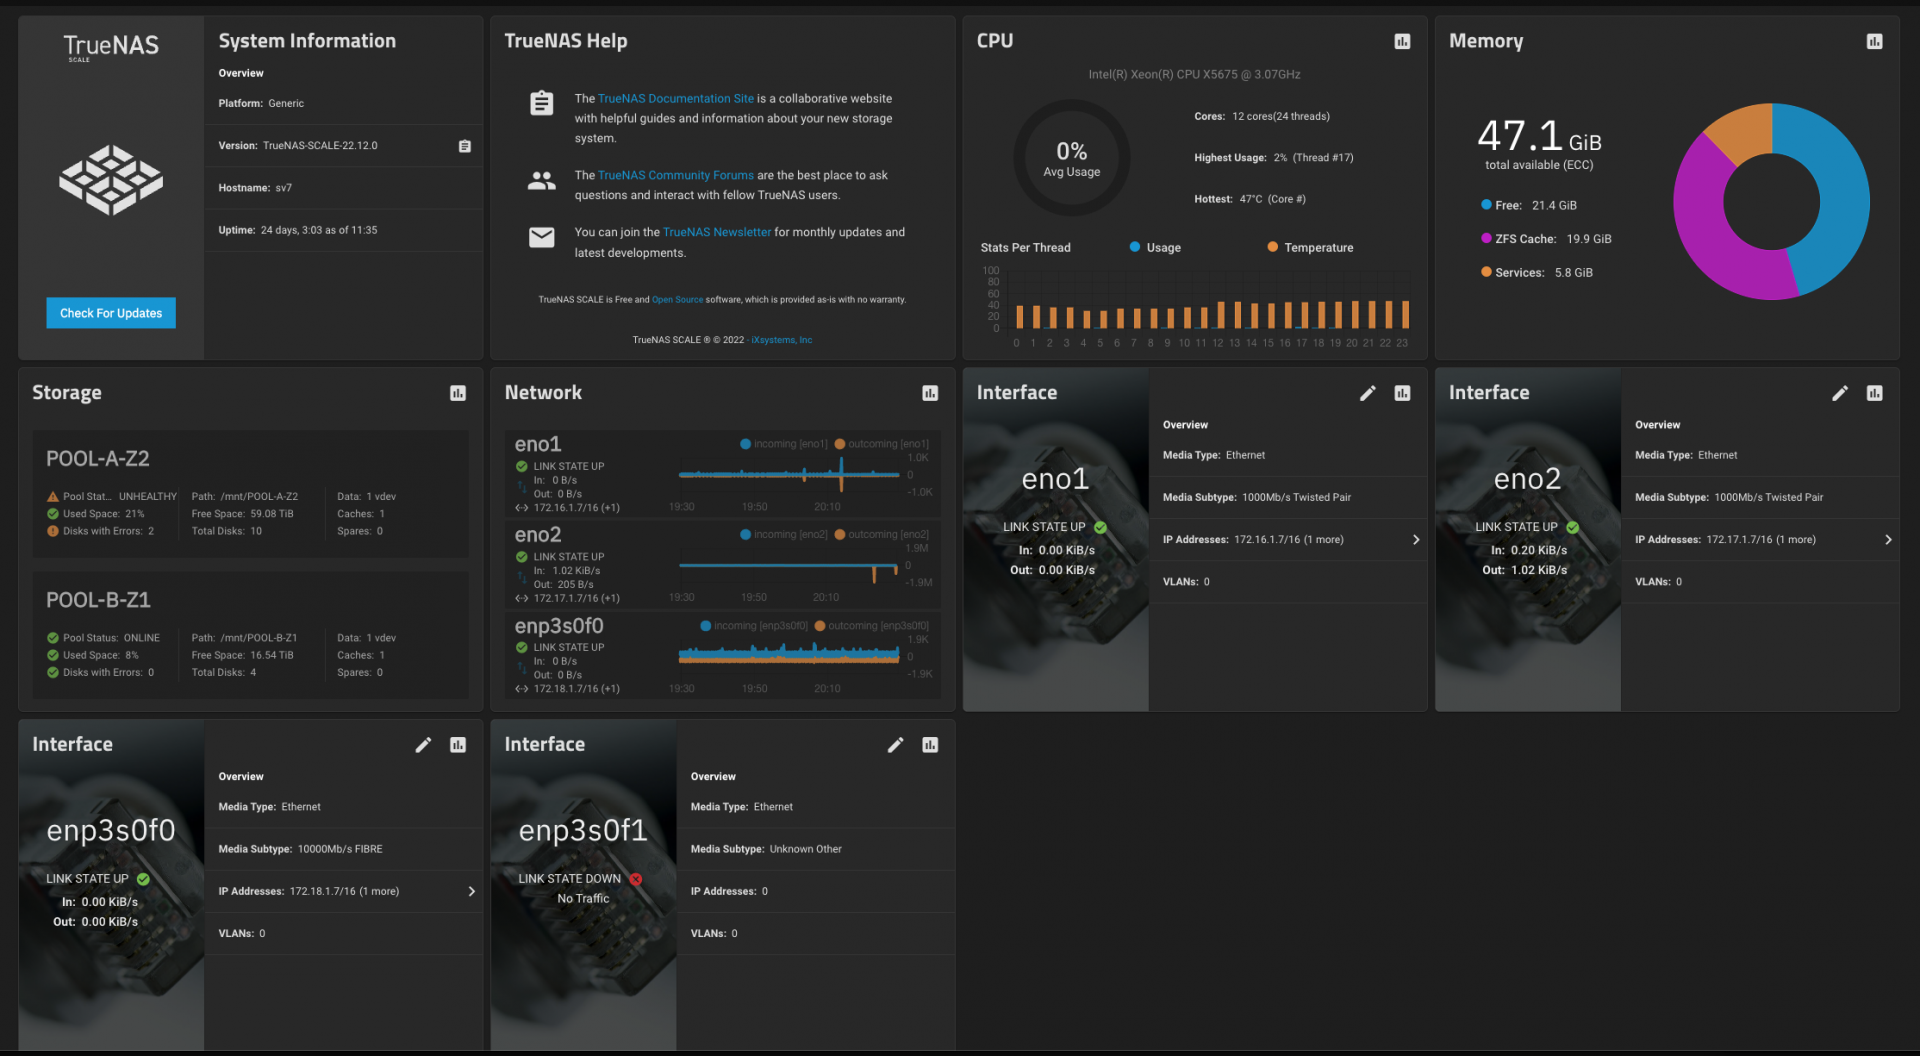1920x1056 pixels.
Task: Open CPU reports chart icon
Action: tap(1402, 41)
